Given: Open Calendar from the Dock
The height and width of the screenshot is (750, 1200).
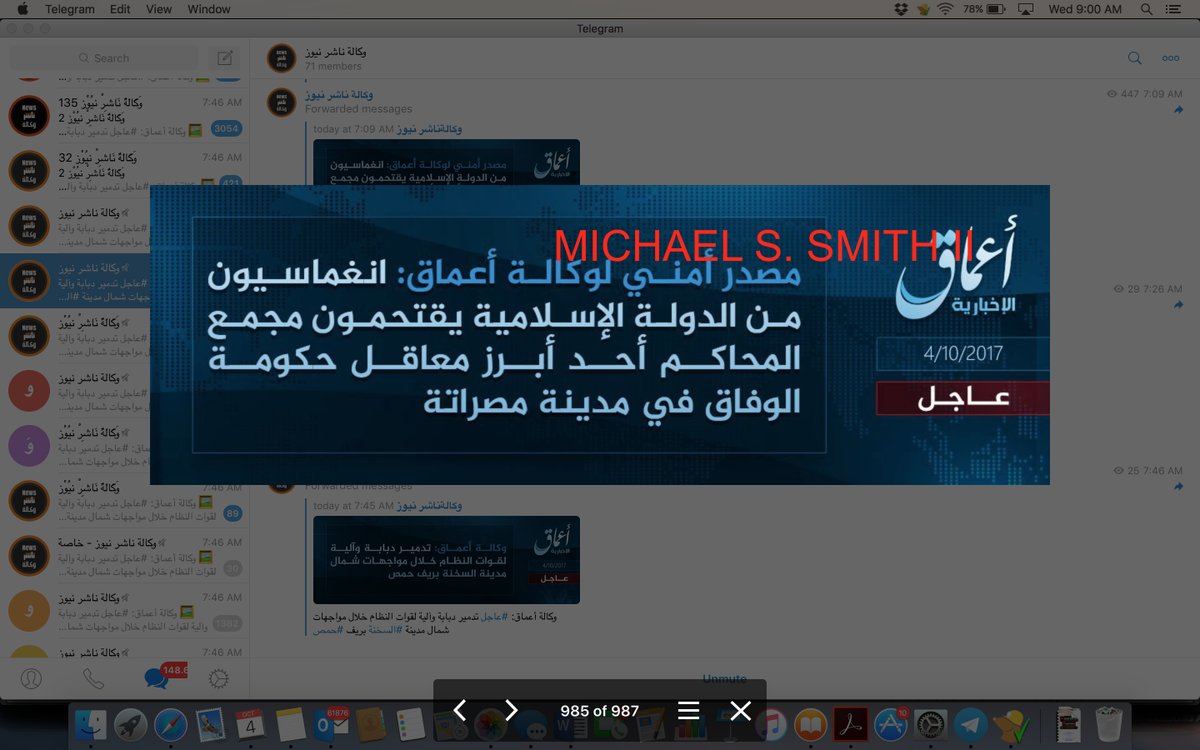Looking at the screenshot, I should coord(250,725).
